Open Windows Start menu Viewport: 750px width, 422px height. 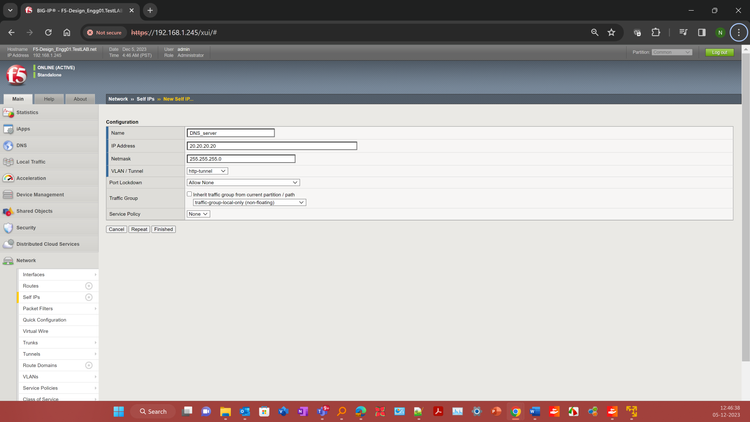tap(119, 411)
